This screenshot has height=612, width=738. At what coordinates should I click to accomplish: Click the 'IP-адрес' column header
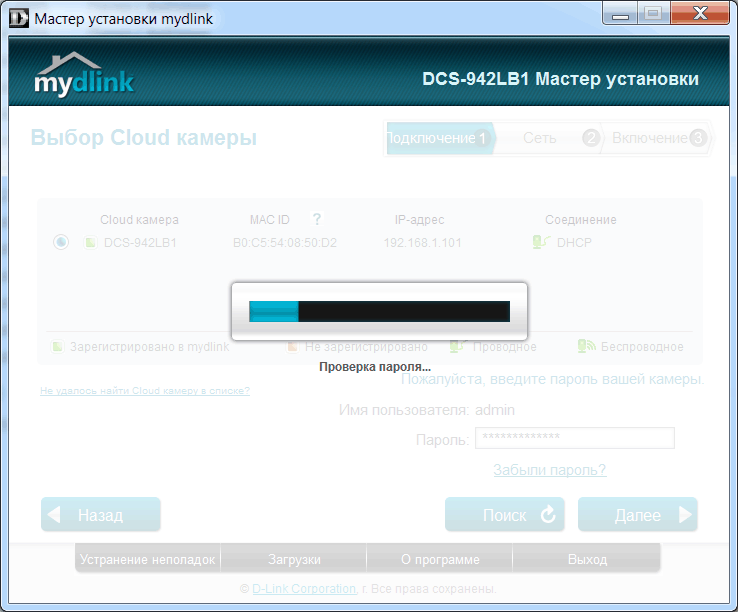419,219
